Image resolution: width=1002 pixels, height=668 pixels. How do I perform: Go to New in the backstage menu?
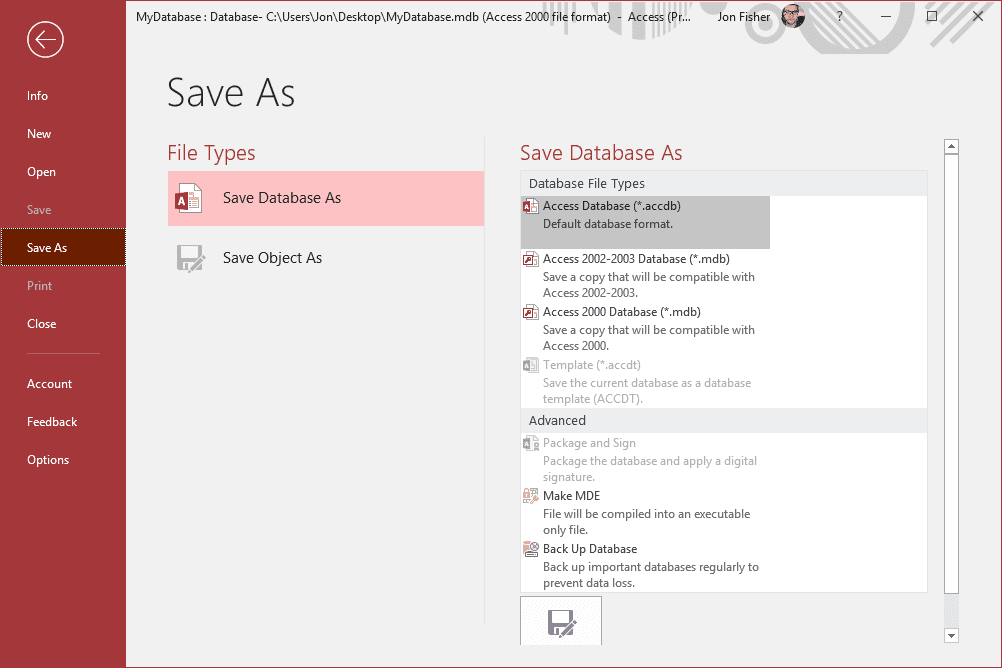click(39, 134)
